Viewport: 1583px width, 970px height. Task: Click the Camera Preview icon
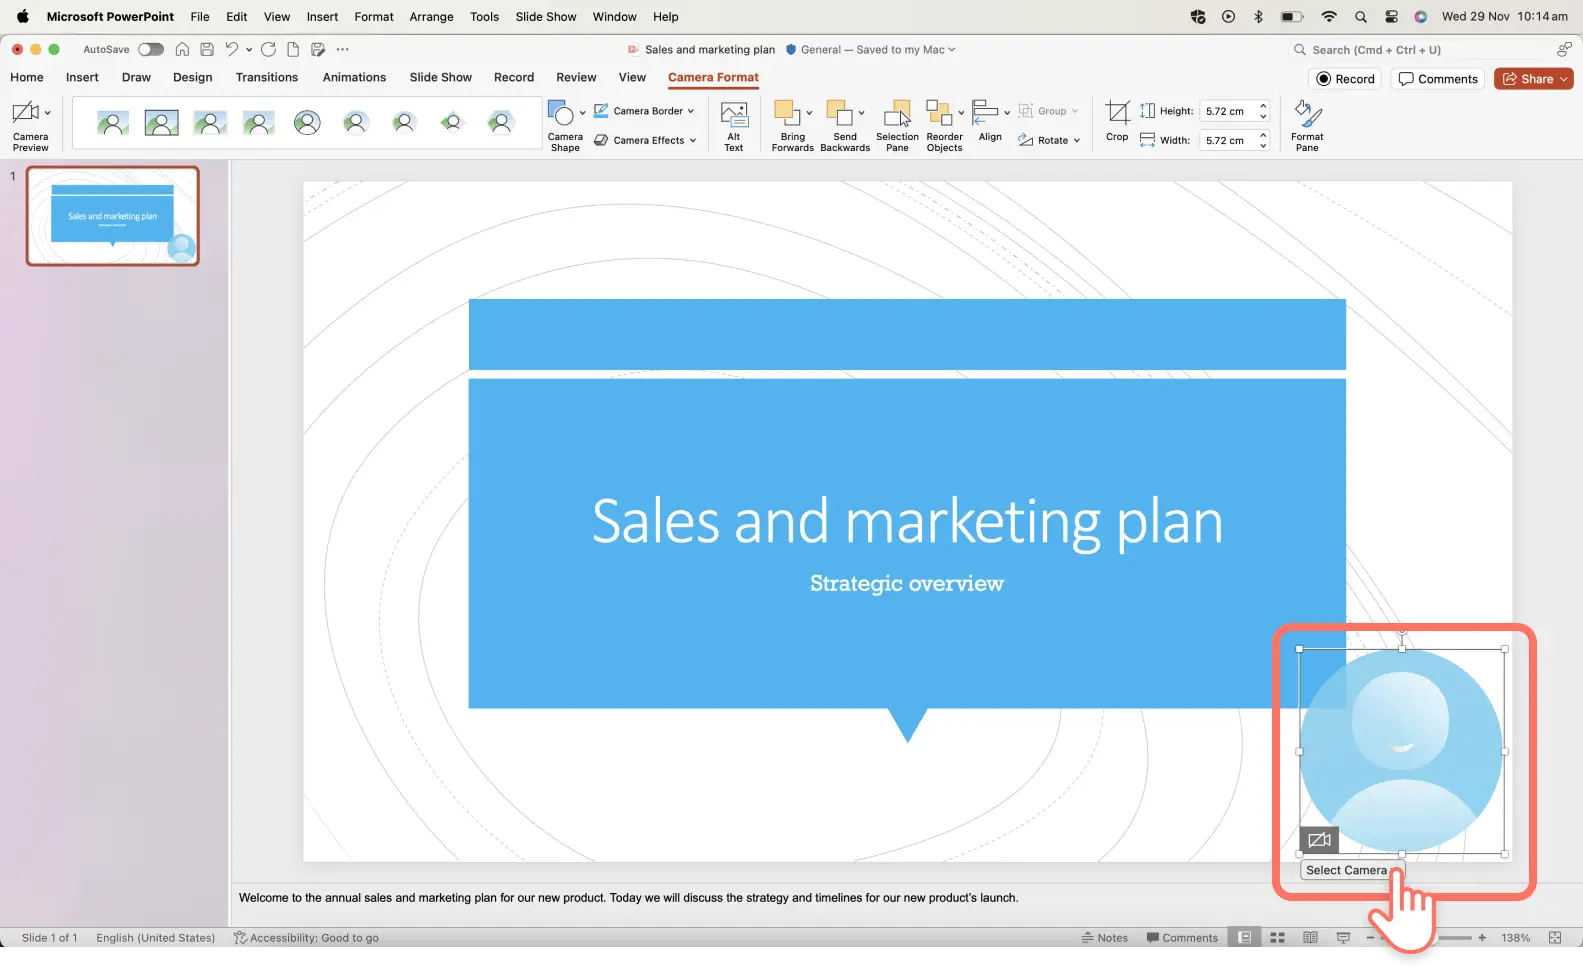(26, 112)
